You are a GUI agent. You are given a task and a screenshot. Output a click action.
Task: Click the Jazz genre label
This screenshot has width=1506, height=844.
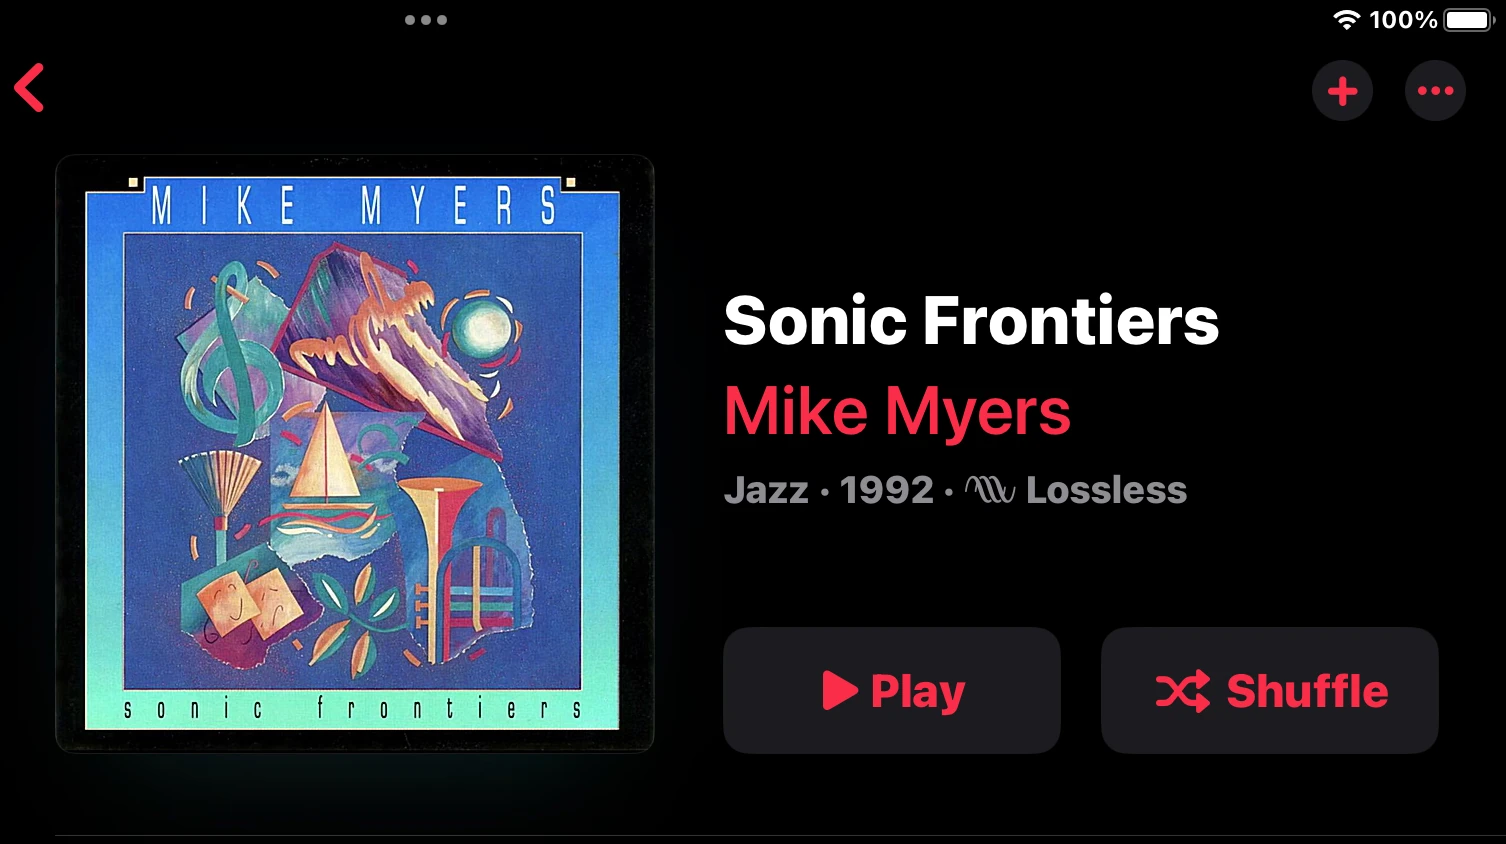766,490
